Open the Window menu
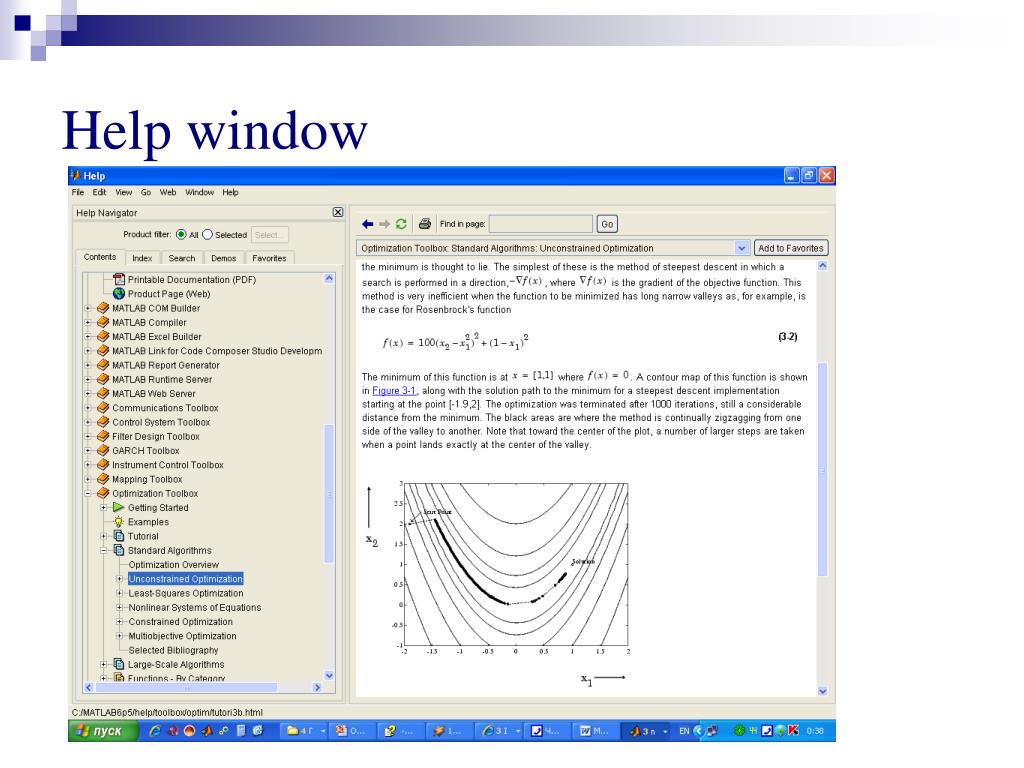The height and width of the screenshot is (768, 1024). (199, 193)
